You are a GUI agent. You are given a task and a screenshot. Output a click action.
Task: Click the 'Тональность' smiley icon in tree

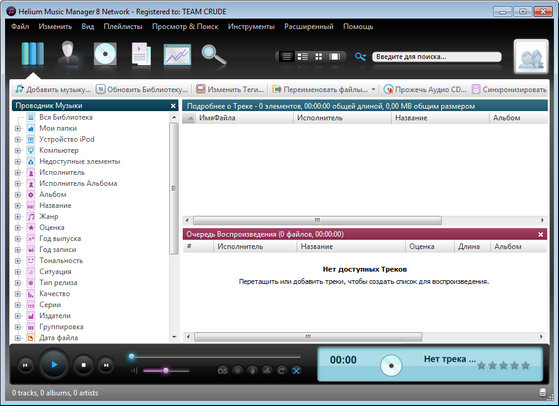tap(31, 261)
